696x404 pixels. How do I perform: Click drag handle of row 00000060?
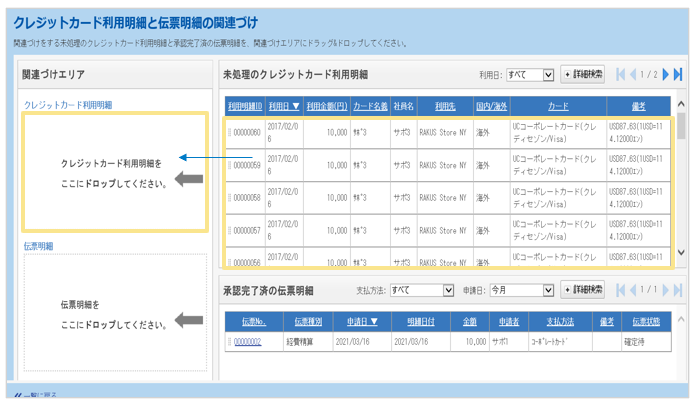pyautogui.click(x=229, y=133)
